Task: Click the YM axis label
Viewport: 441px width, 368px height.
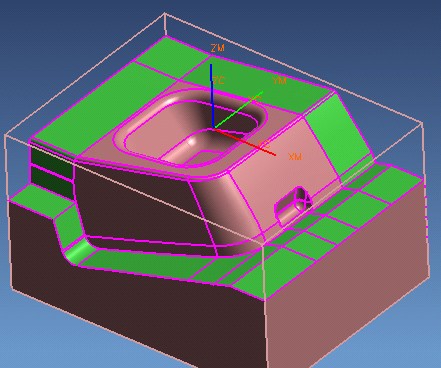Action: coord(279,80)
